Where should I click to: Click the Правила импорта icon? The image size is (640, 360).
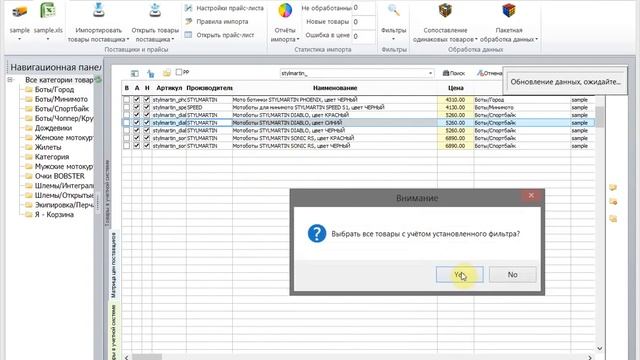188,22
